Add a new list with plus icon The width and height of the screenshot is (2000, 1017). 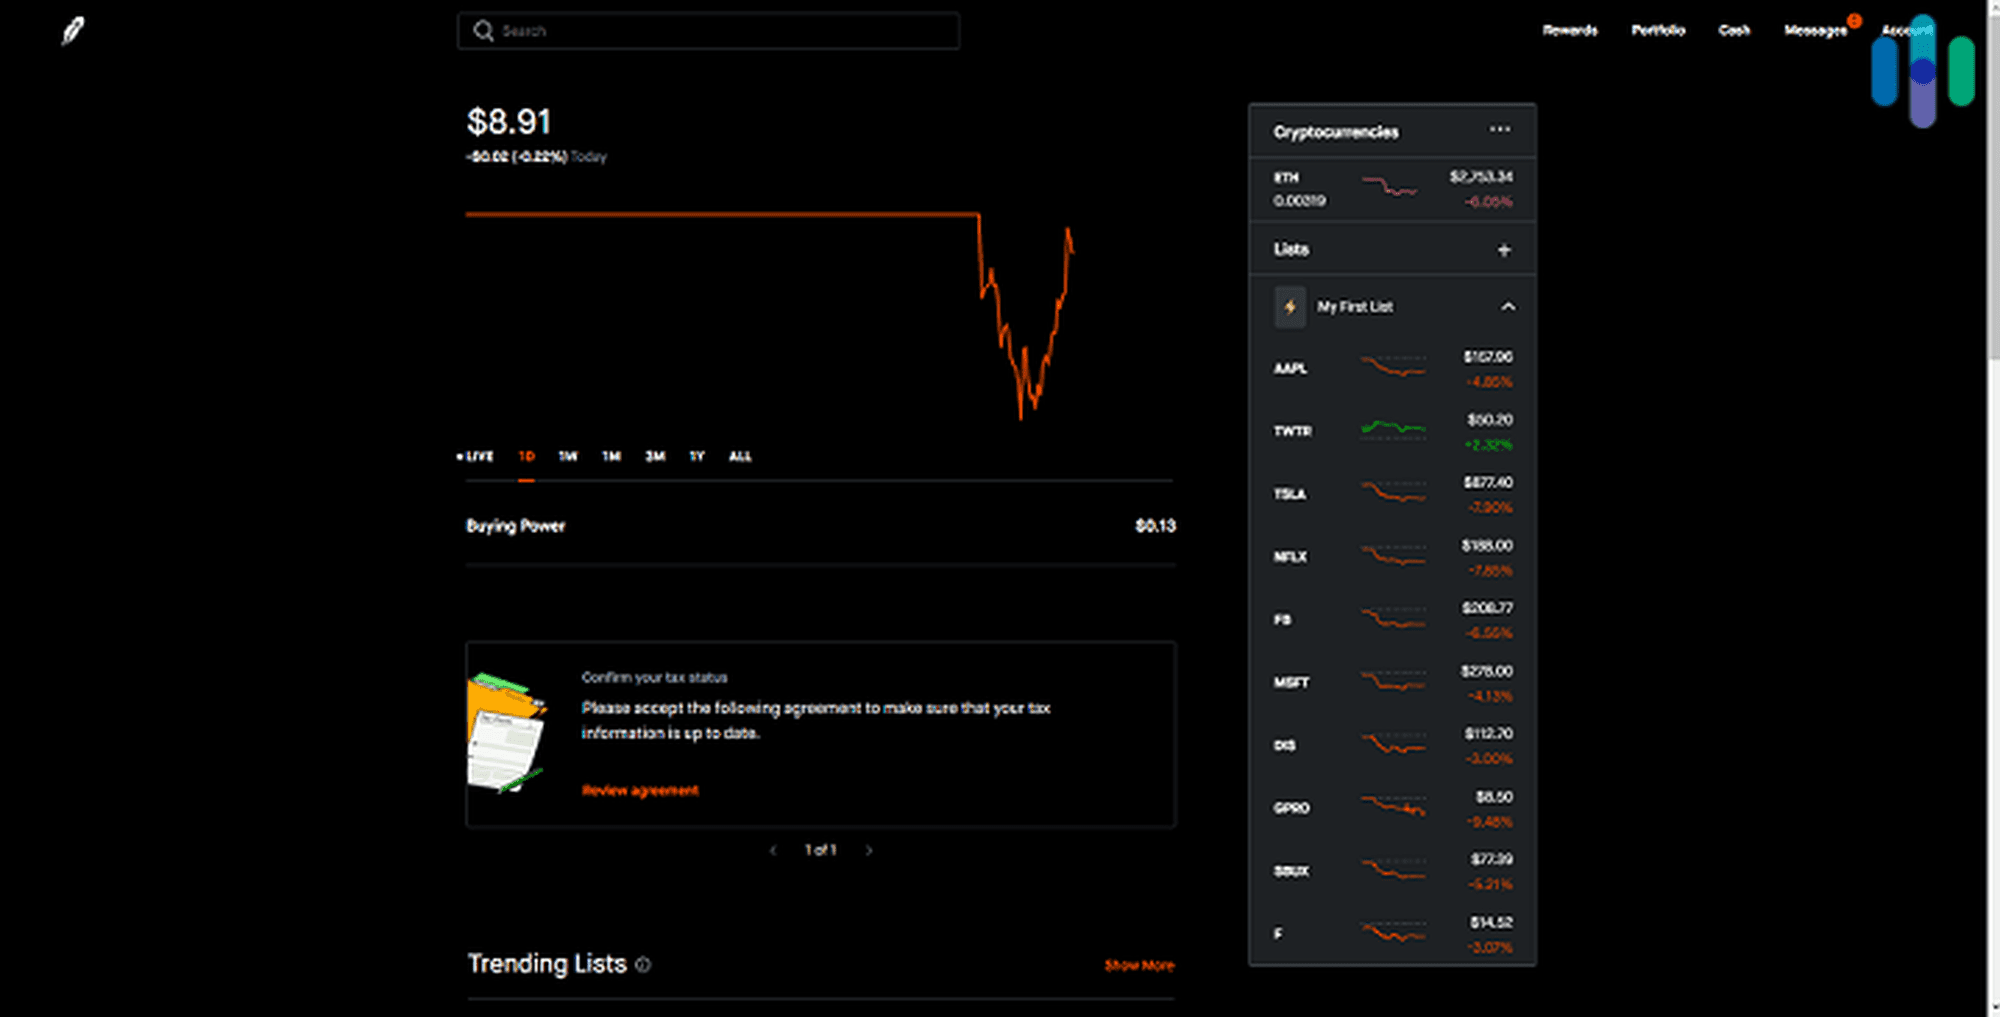(1504, 250)
